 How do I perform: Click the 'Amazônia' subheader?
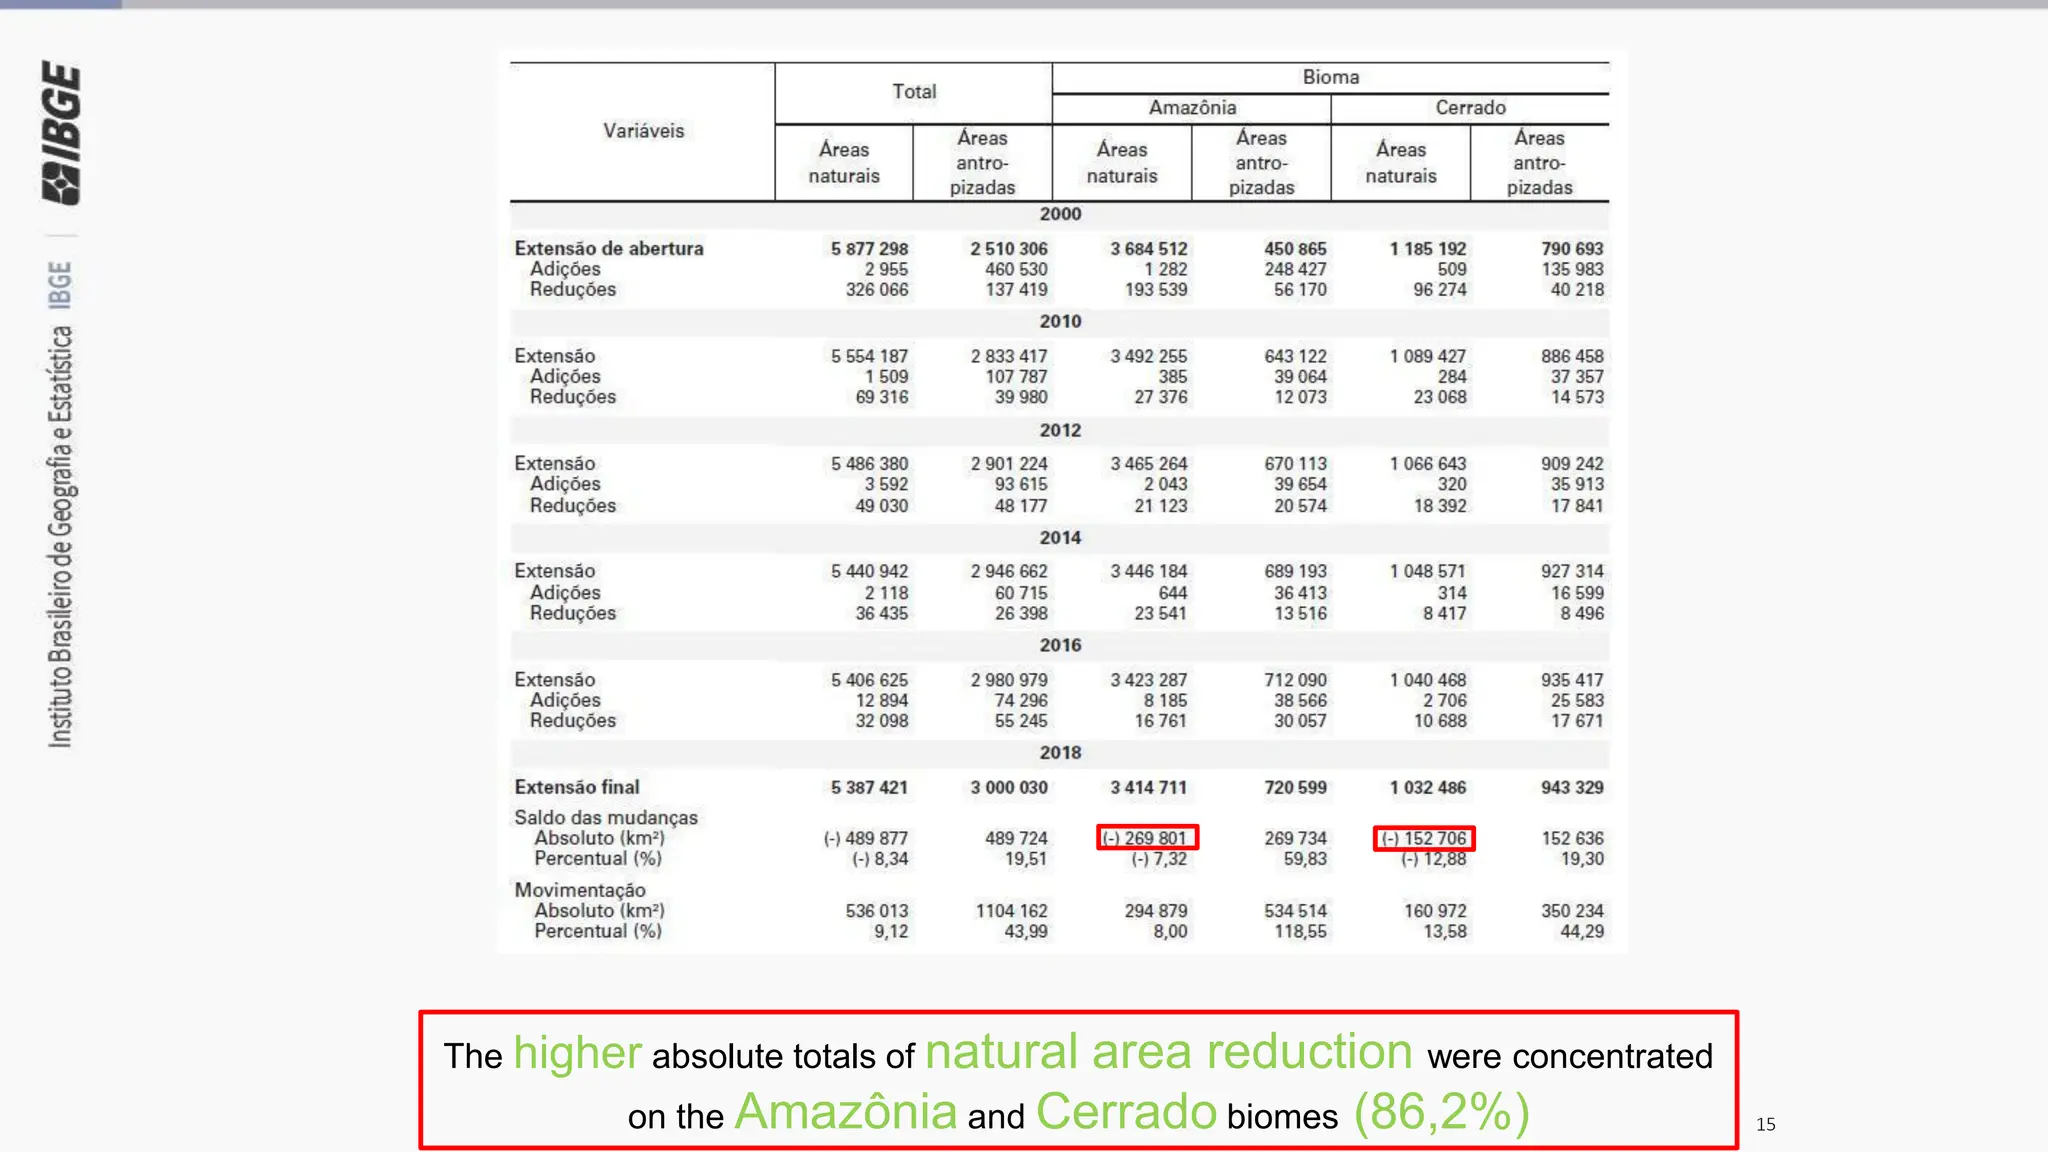pyautogui.click(x=1192, y=107)
